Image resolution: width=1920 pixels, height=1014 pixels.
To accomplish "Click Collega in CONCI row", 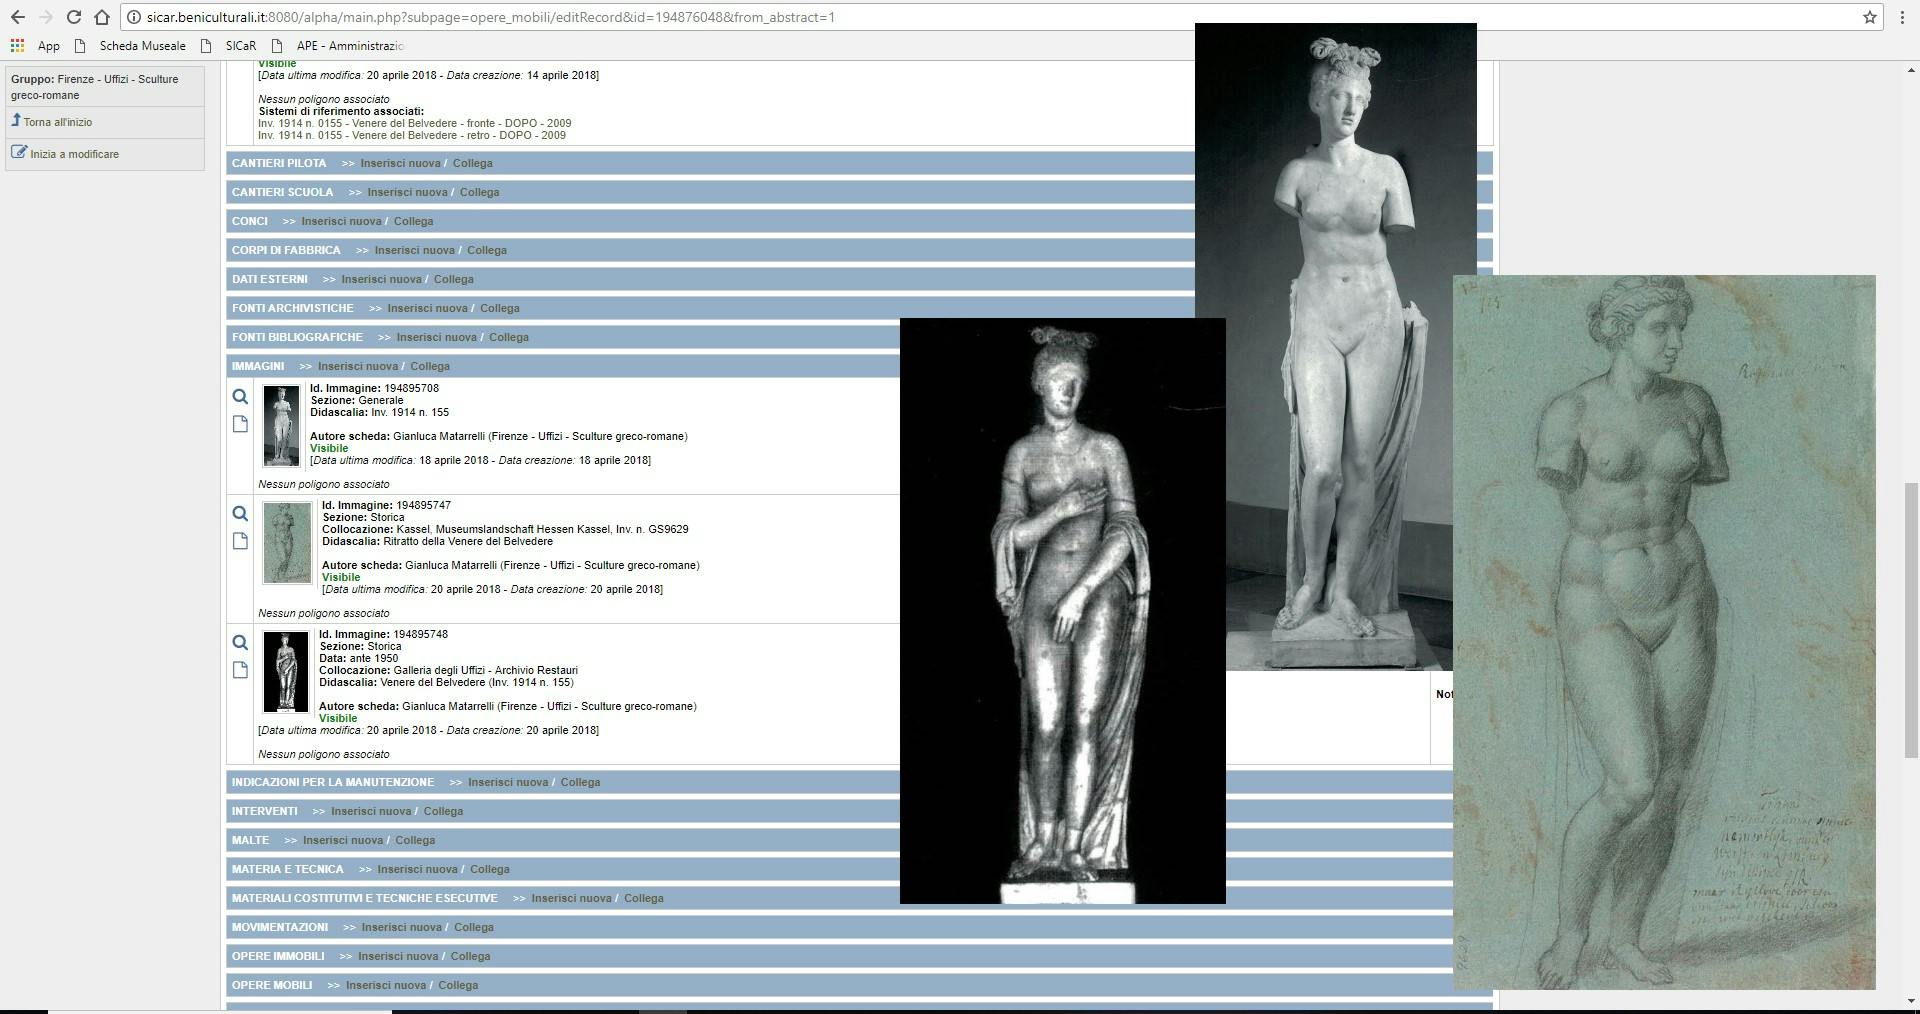I will coord(413,221).
